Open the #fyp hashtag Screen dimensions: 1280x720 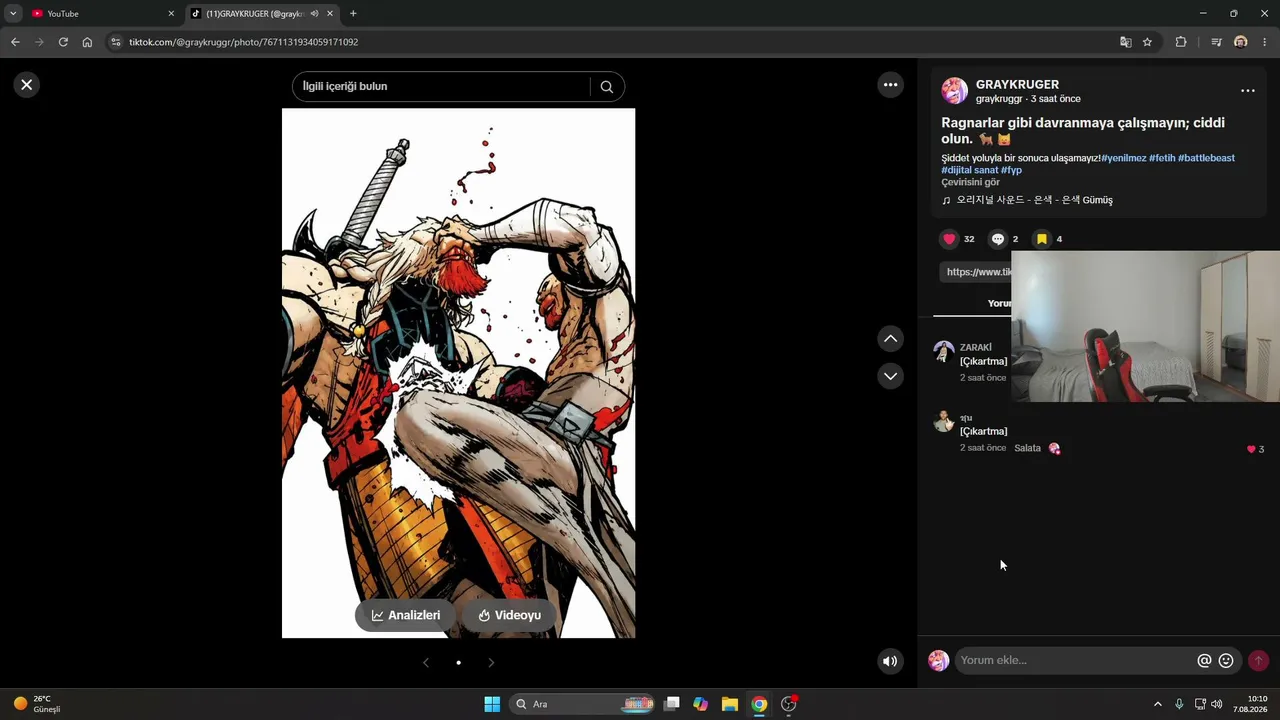1011,170
